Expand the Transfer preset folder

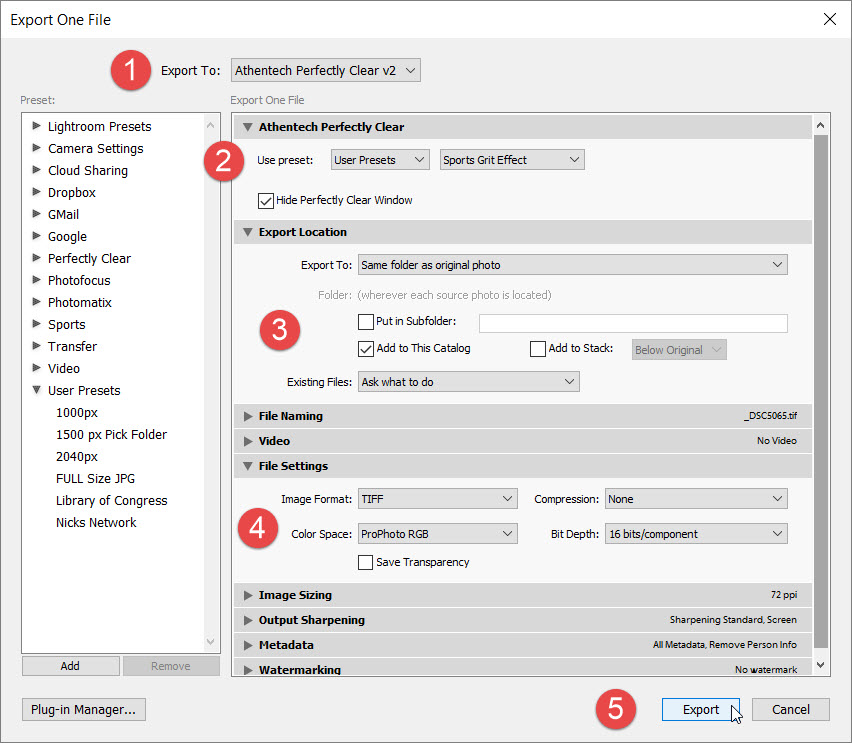click(x=36, y=346)
